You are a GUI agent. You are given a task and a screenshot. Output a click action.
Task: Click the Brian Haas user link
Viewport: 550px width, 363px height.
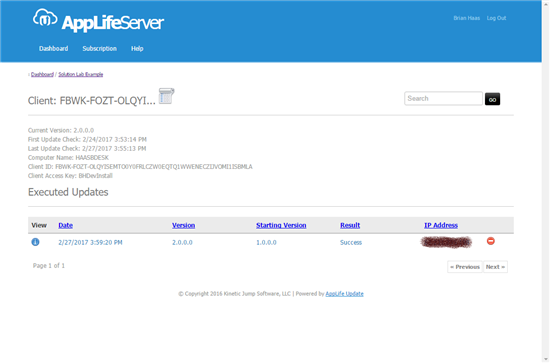click(467, 18)
